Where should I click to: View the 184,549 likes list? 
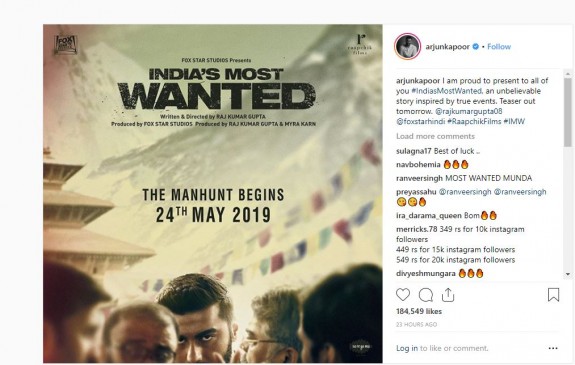pos(419,311)
